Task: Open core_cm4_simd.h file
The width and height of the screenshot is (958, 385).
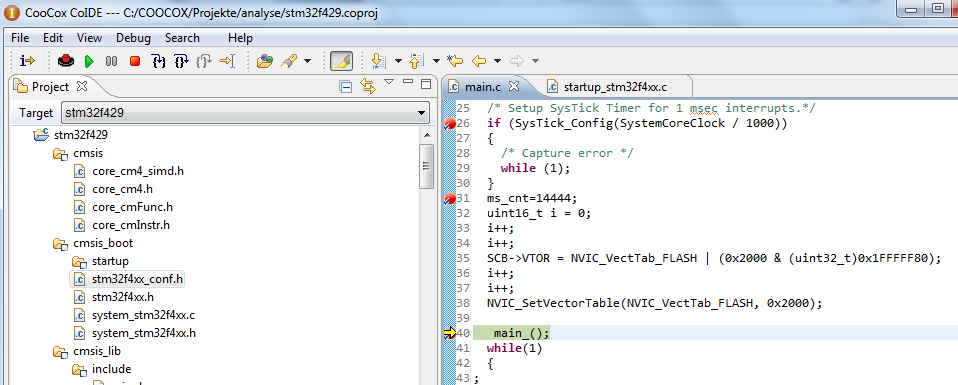Action: pos(138,171)
